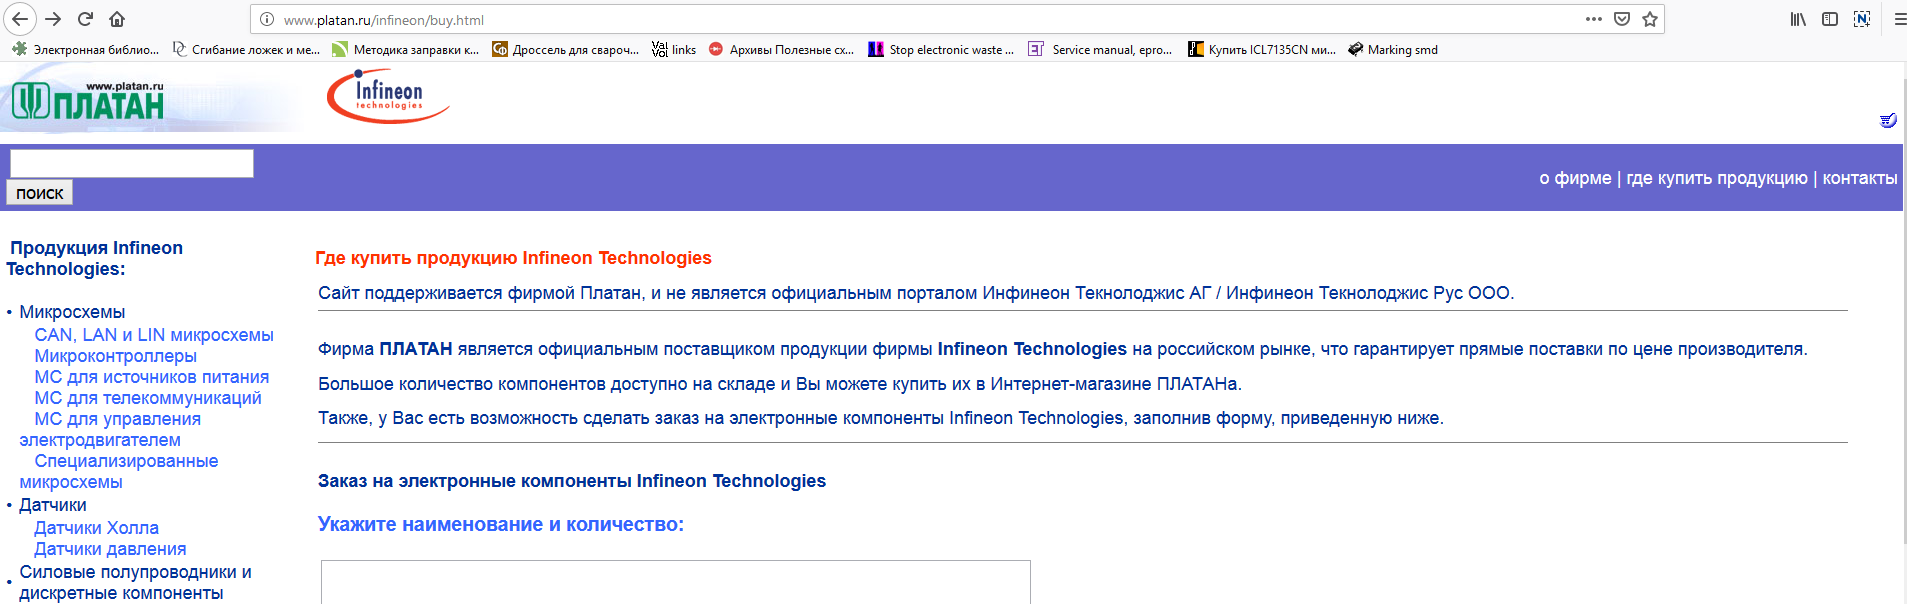
Task: Open 'Микроконтроллеры' link
Action: [115, 356]
